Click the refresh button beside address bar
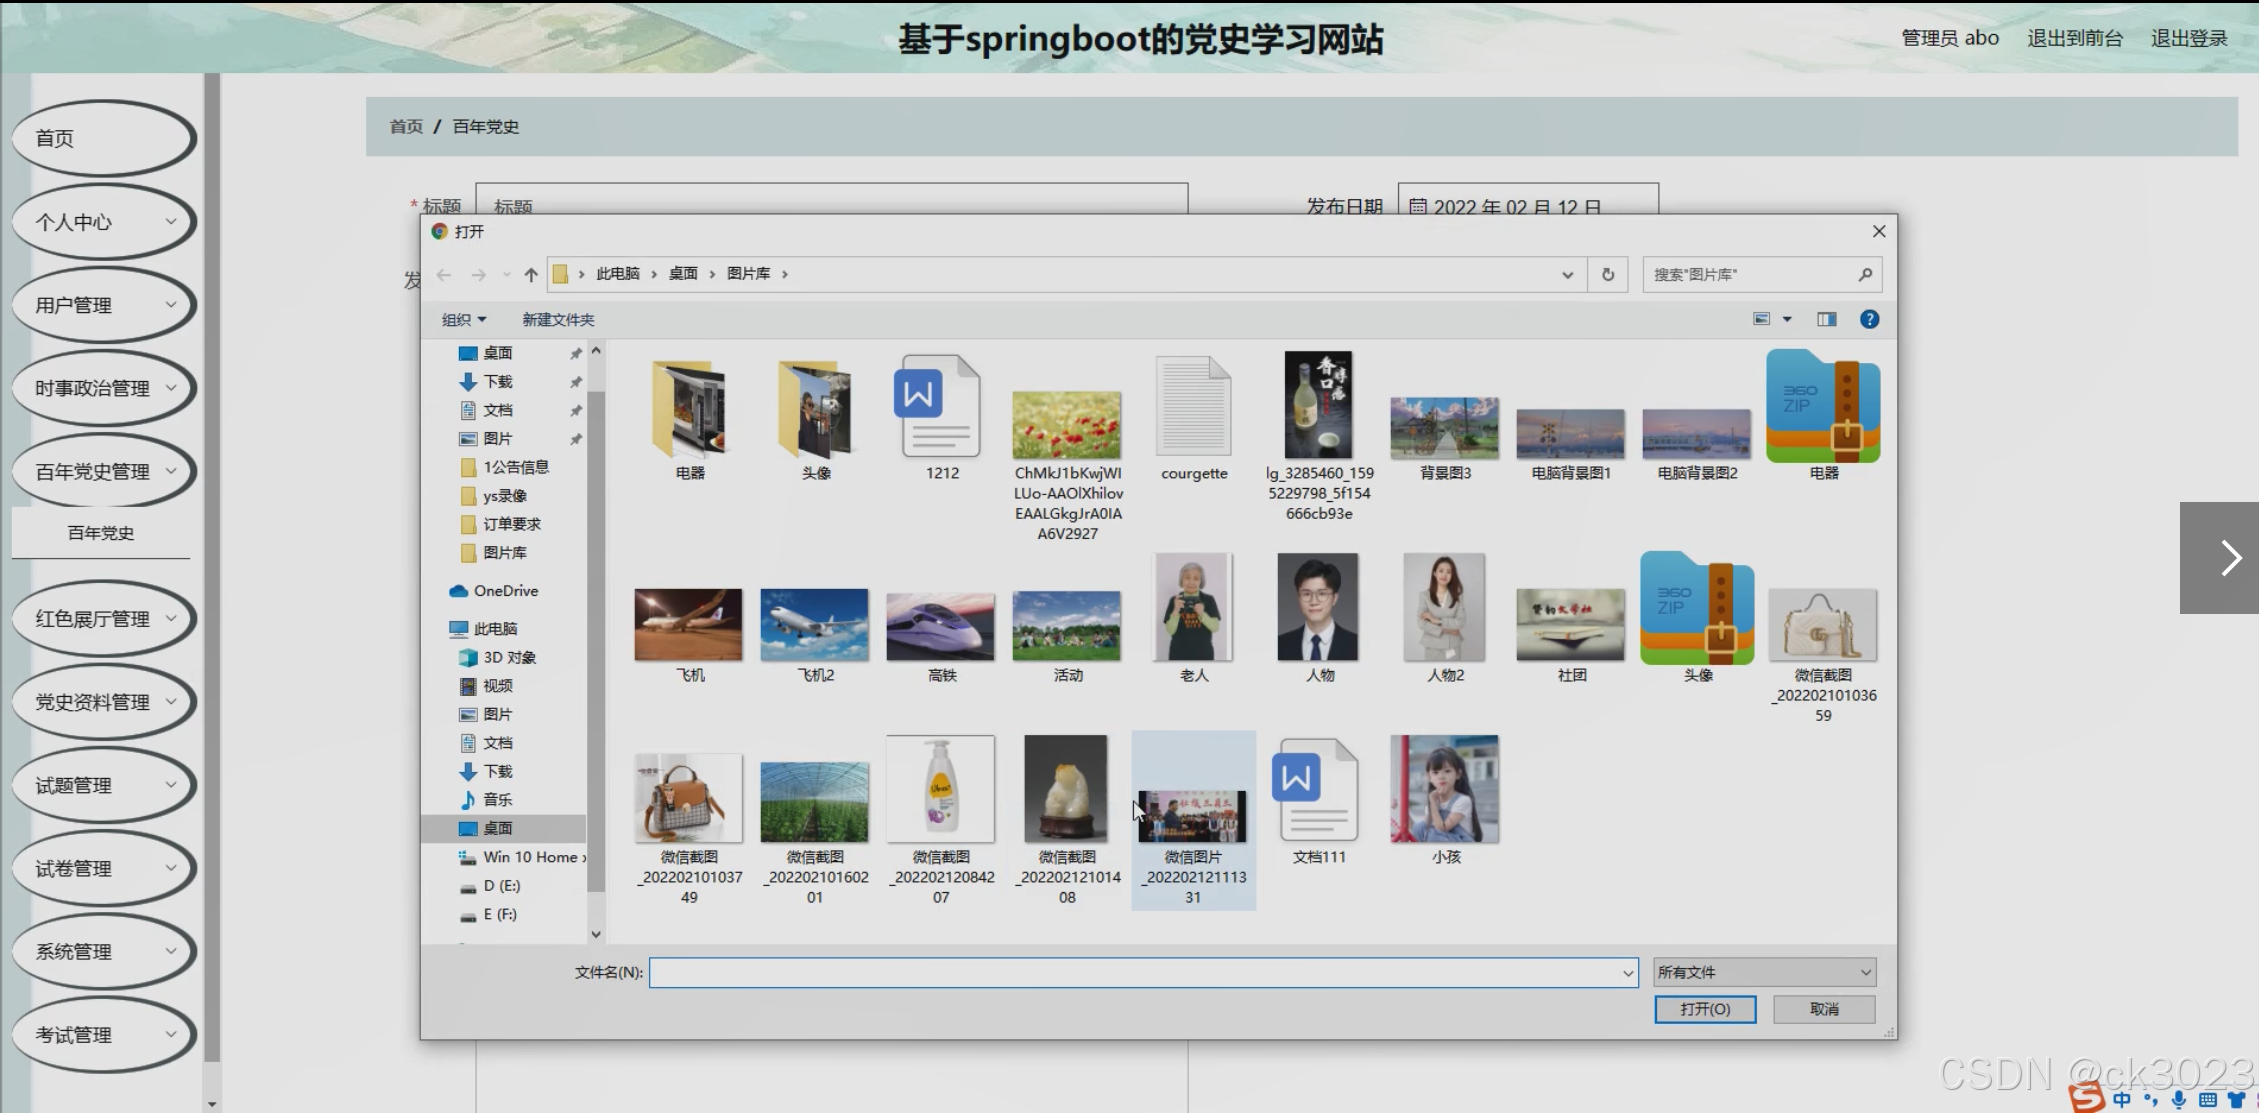The height and width of the screenshot is (1113, 2259). (1608, 275)
